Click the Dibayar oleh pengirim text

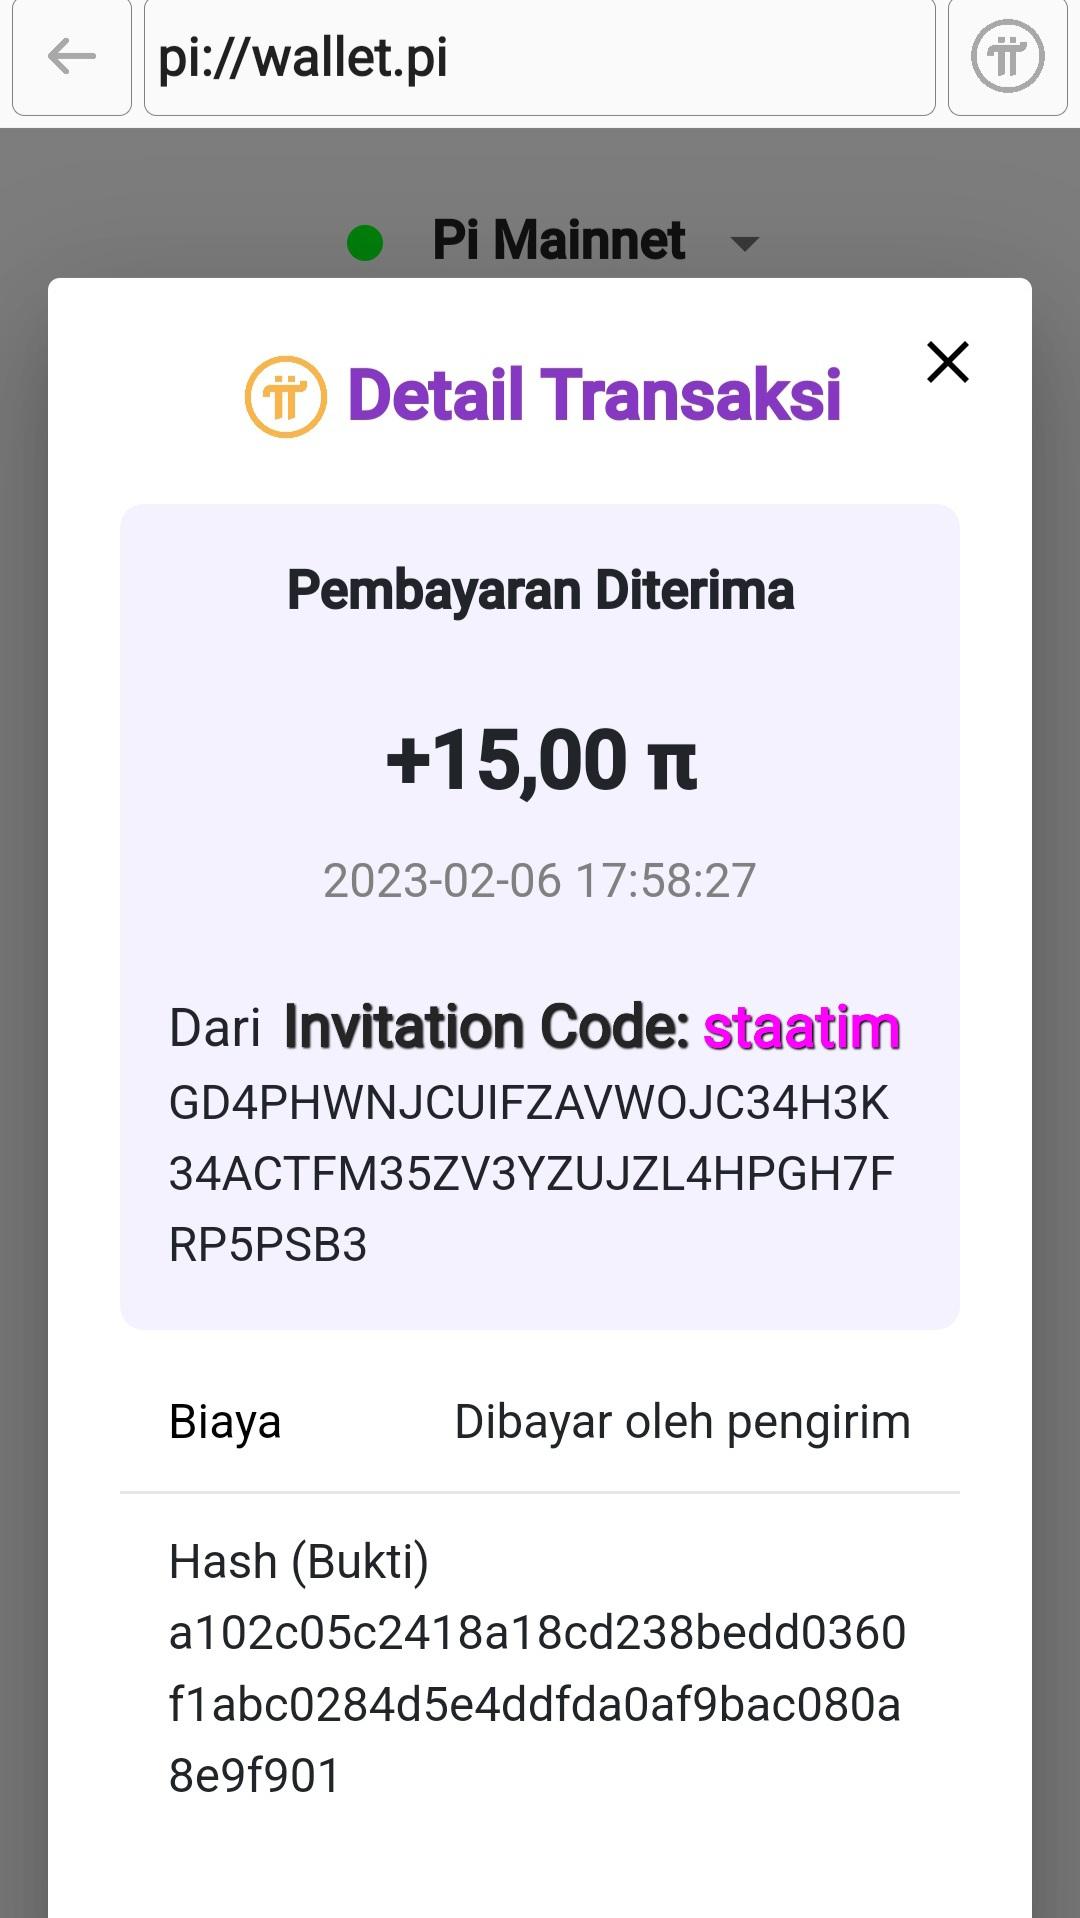682,1422
